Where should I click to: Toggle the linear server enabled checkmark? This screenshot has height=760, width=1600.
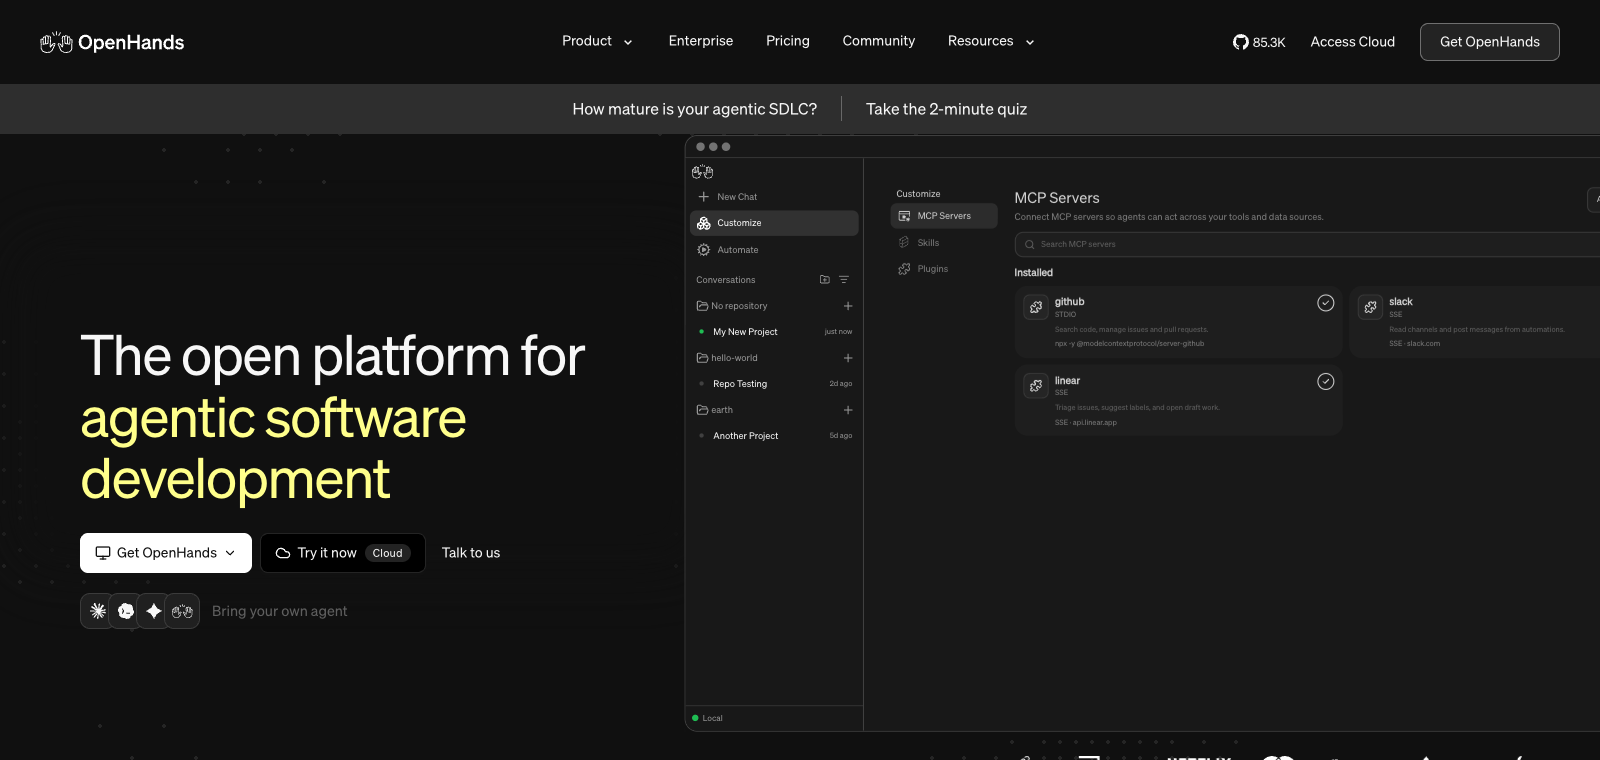click(1326, 381)
